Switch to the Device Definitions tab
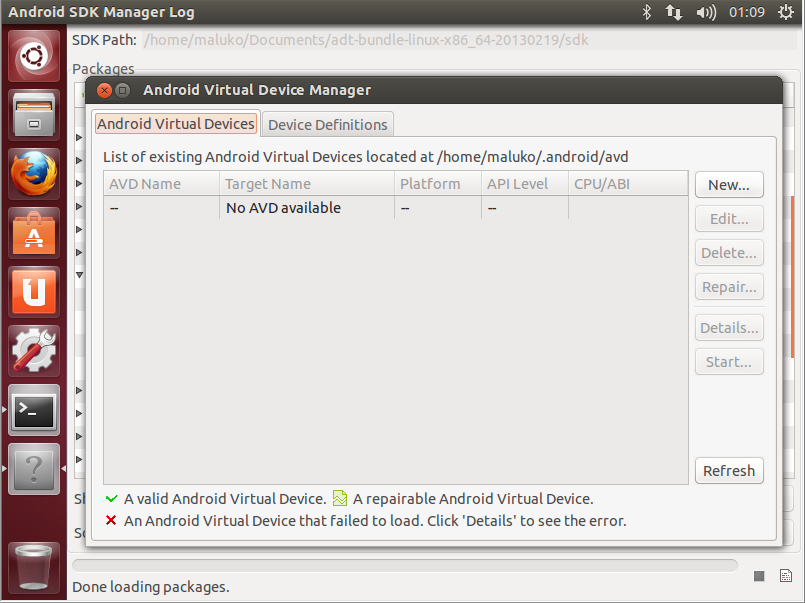 pos(328,125)
